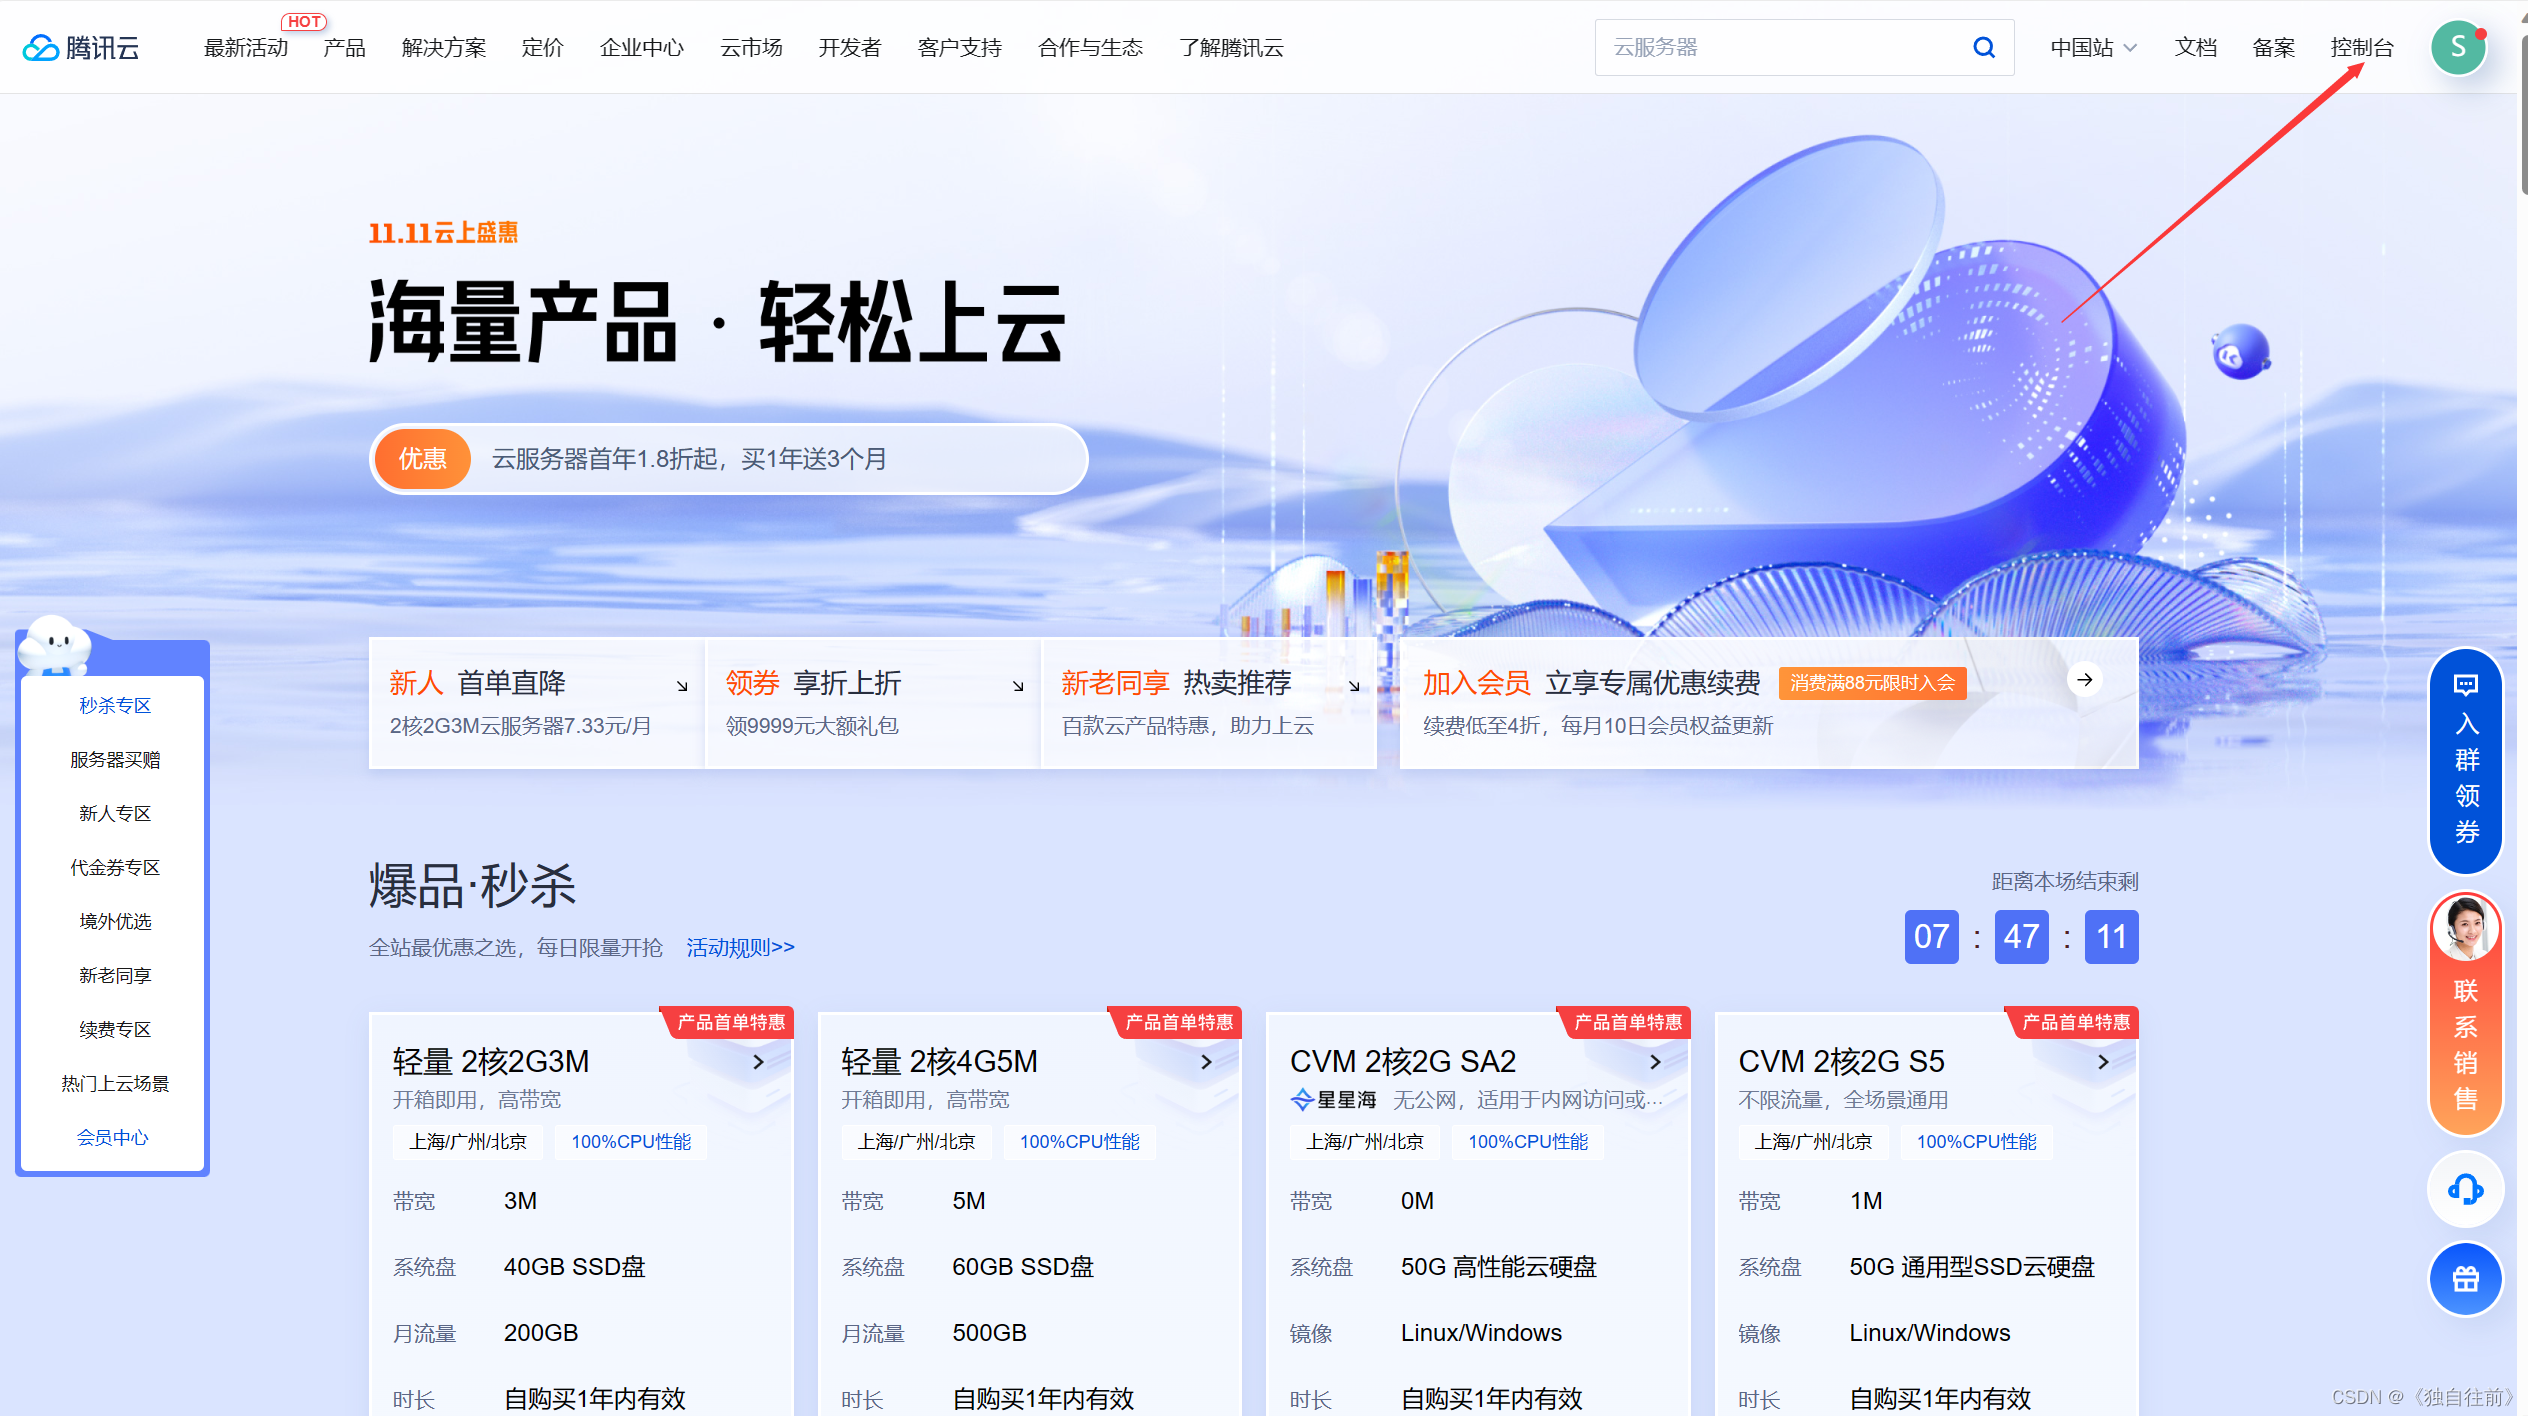Open the 产品 menu

coord(344,47)
